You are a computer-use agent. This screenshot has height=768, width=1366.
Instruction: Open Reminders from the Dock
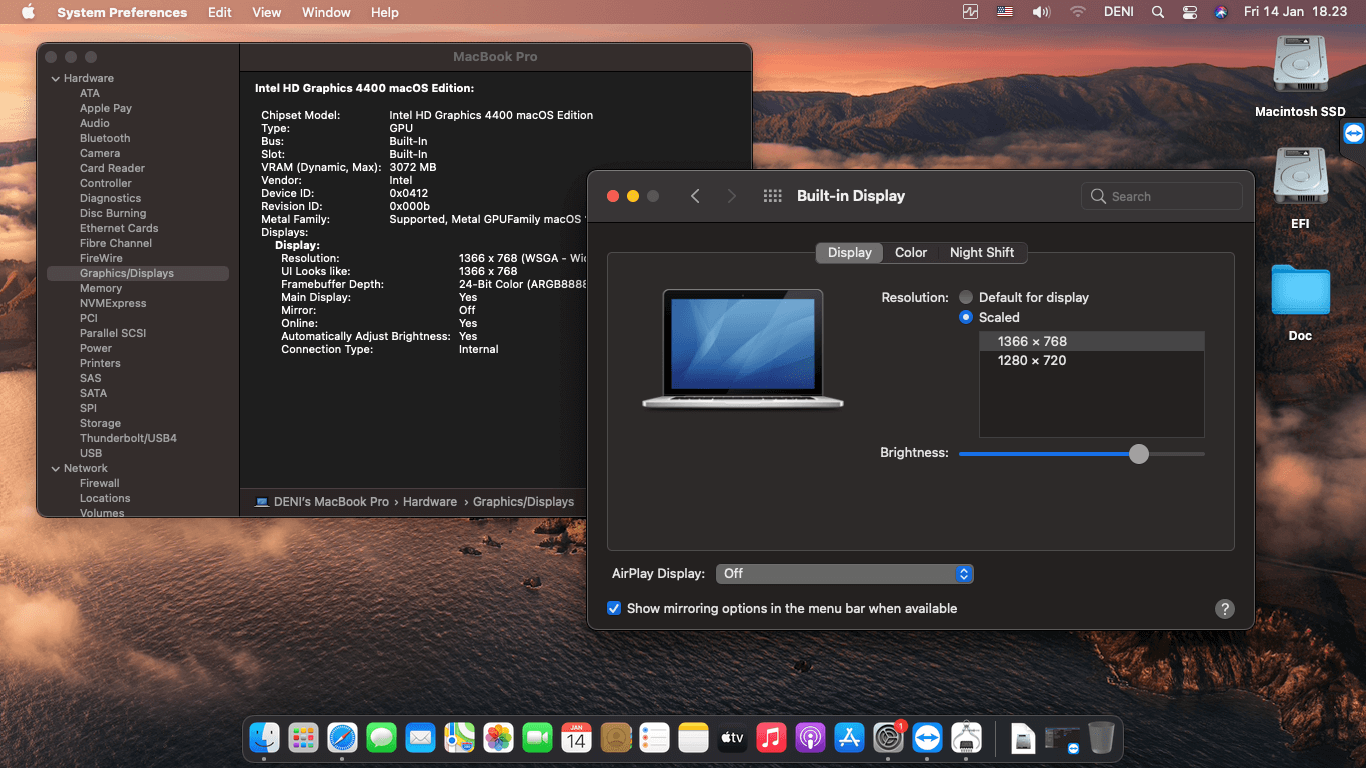(654, 738)
